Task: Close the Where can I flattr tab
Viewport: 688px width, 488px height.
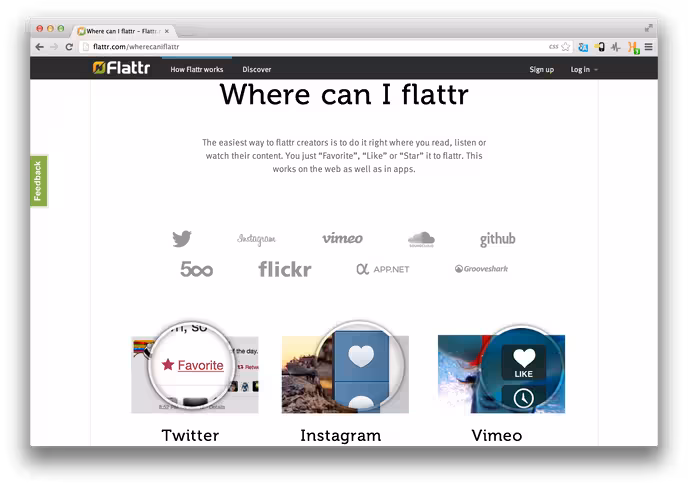Action: pyautogui.click(x=167, y=31)
